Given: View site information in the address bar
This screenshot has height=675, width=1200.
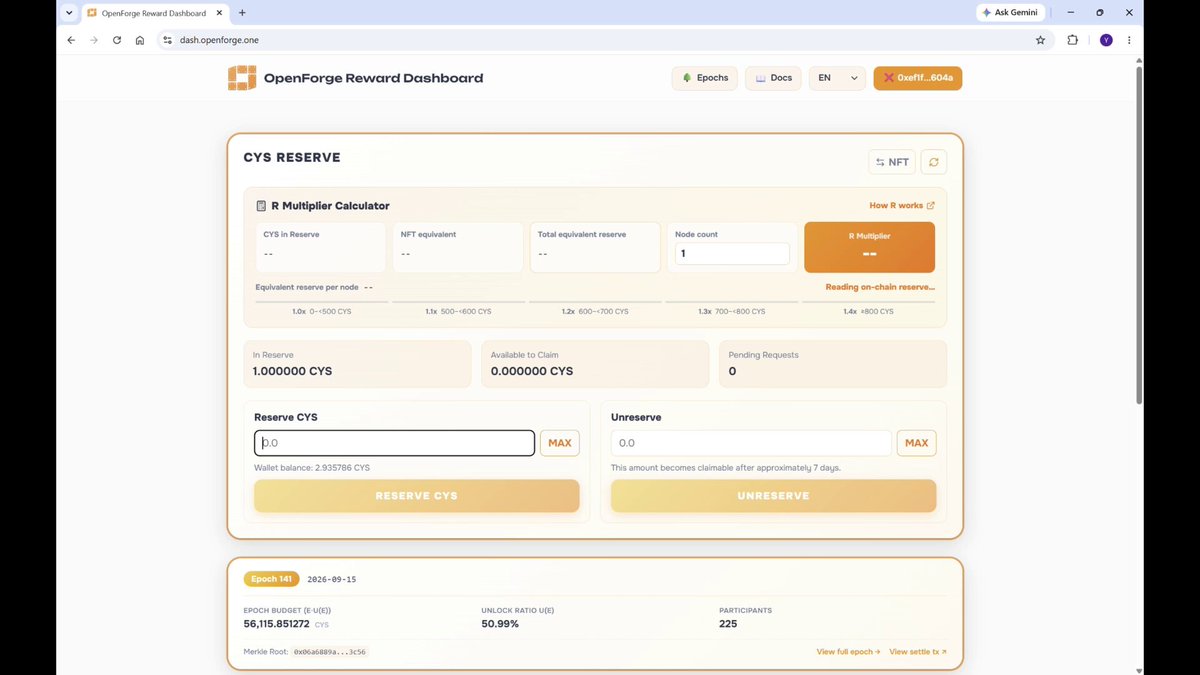Looking at the screenshot, I should 168,40.
